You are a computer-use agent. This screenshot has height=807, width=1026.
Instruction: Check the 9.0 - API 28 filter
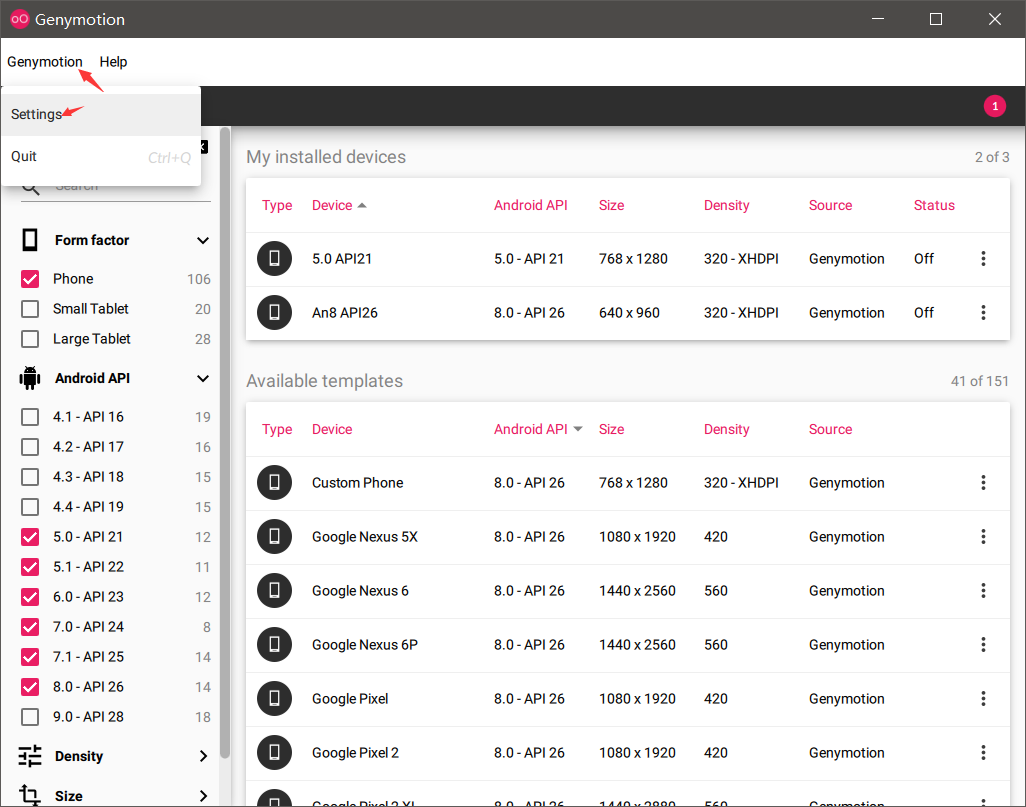30,717
